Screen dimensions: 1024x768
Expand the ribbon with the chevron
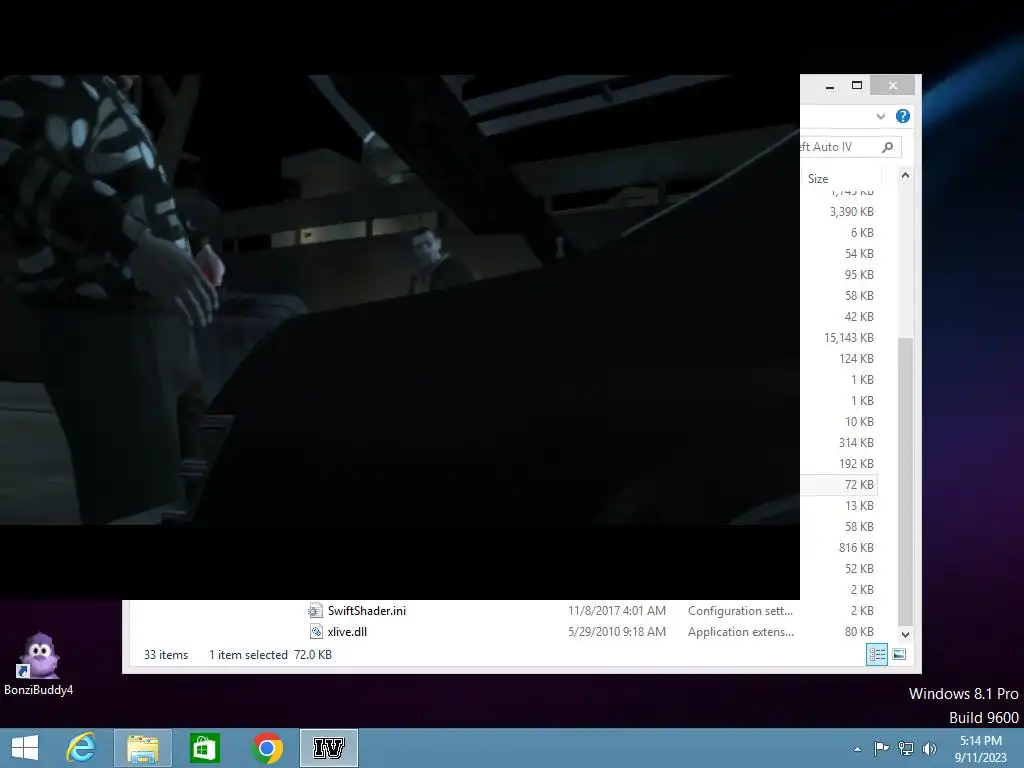[880, 116]
